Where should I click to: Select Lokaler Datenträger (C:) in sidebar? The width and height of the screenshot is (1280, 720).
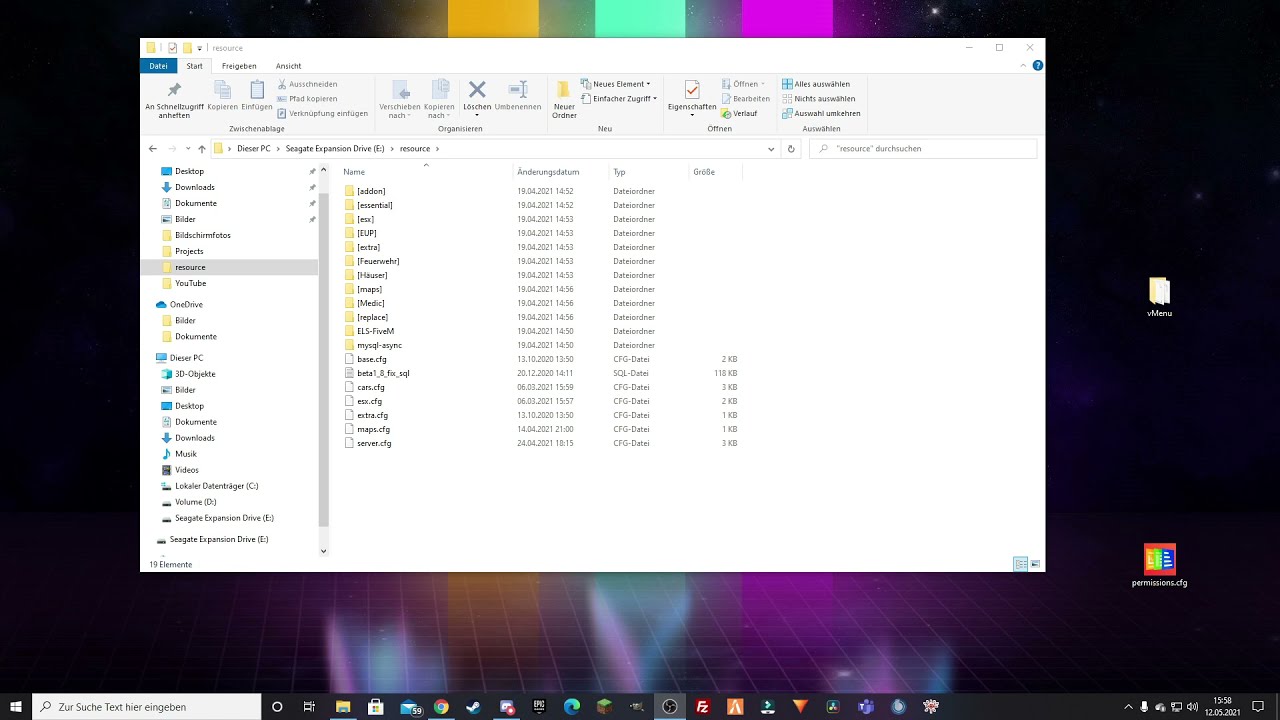(x=217, y=486)
